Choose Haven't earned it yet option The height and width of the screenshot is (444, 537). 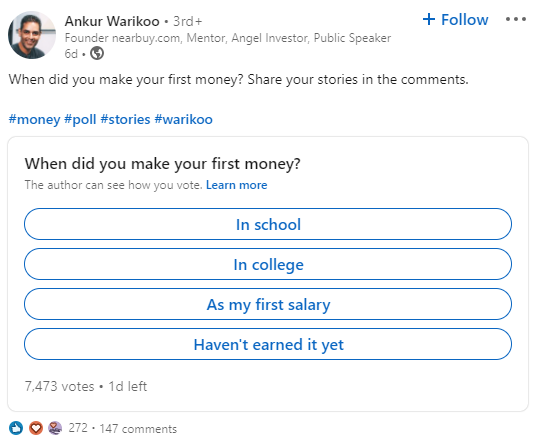click(x=268, y=344)
